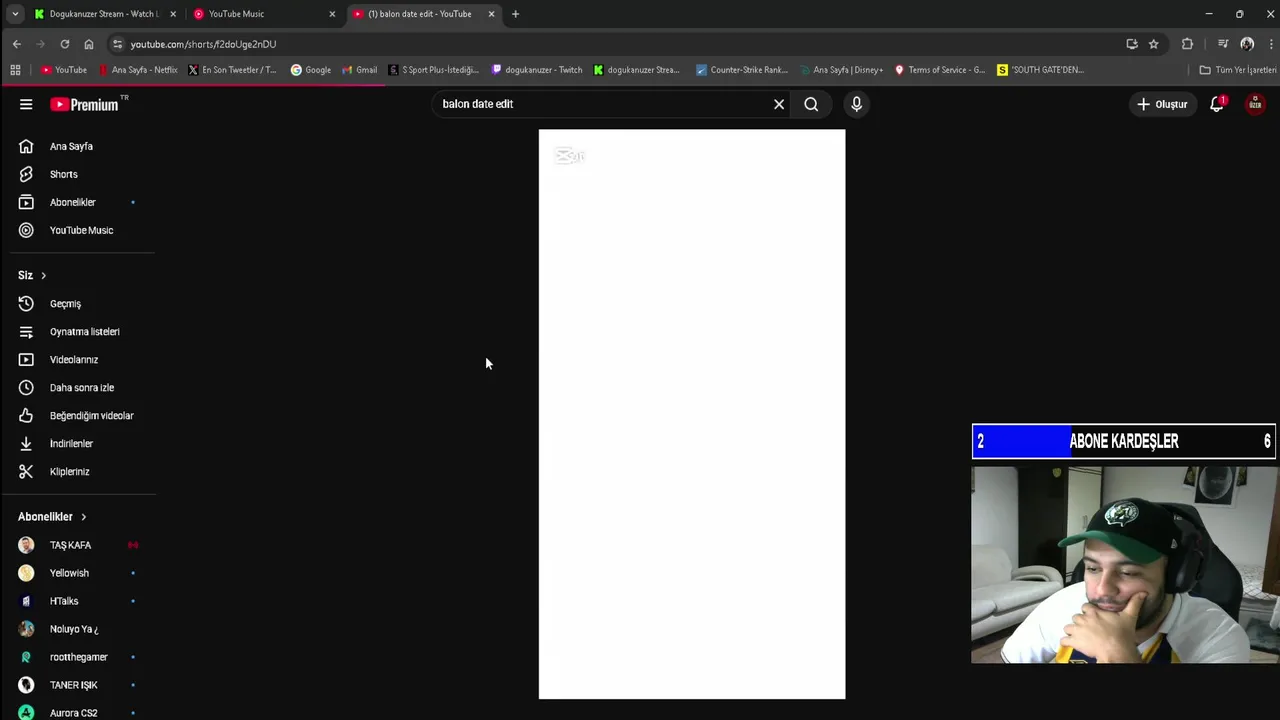Open S Sport Plus bookmark
The height and width of the screenshot is (720, 1280).
click(x=434, y=70)
